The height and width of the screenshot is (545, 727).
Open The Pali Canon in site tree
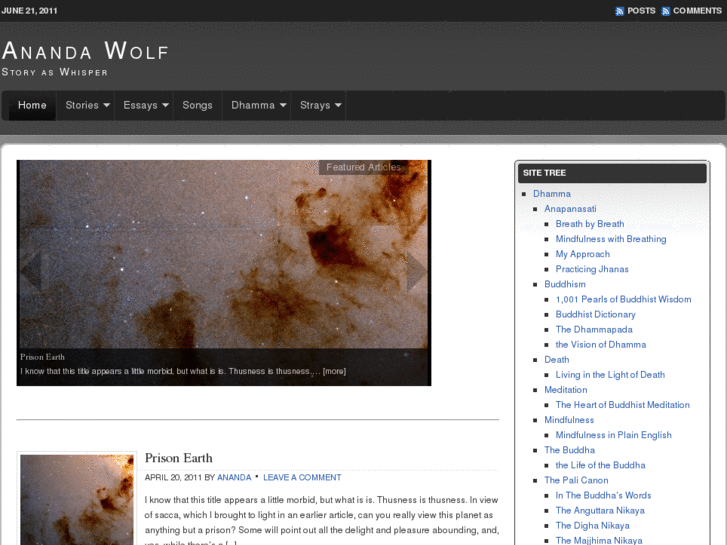point(576,480)
